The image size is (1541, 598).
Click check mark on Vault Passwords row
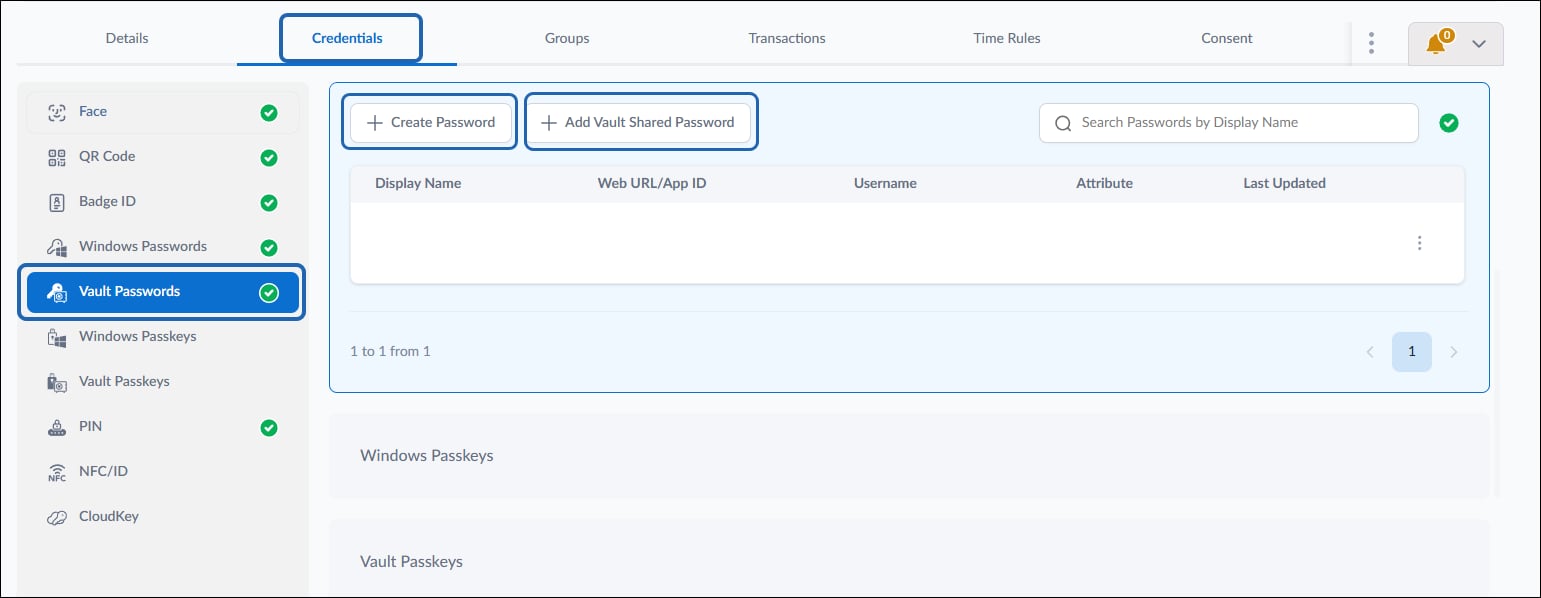point(269,293)
